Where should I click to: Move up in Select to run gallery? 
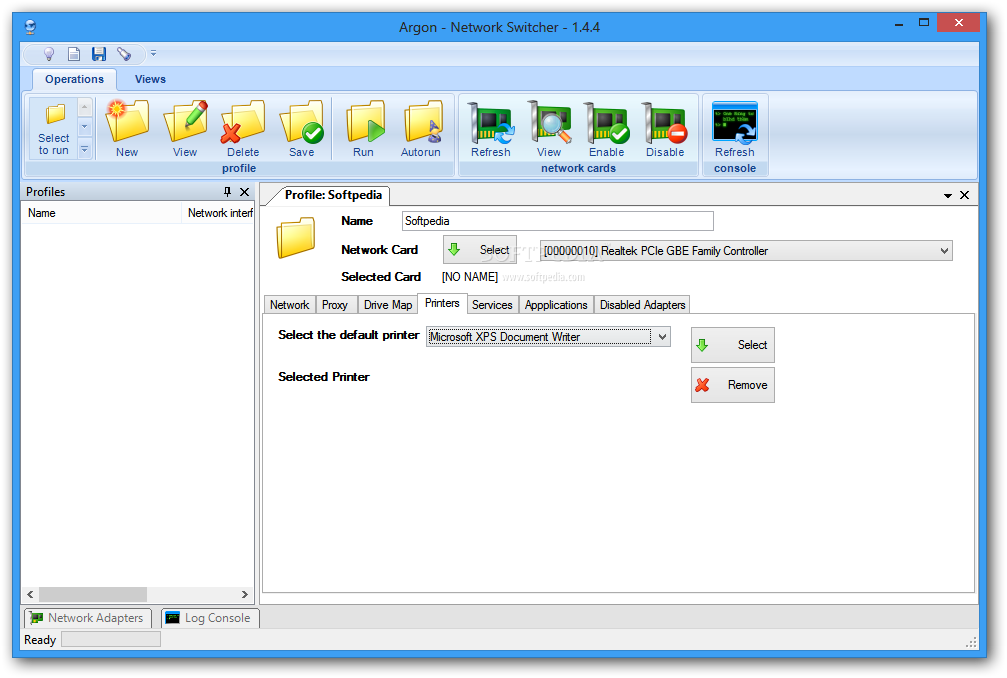(x=85, y=107)
